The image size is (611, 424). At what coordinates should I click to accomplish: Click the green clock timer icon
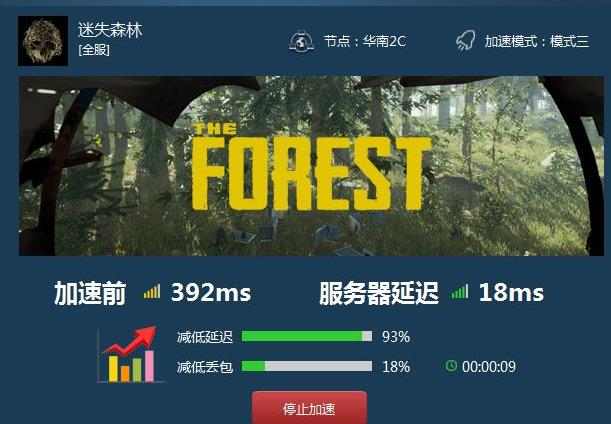pos(451,366)
